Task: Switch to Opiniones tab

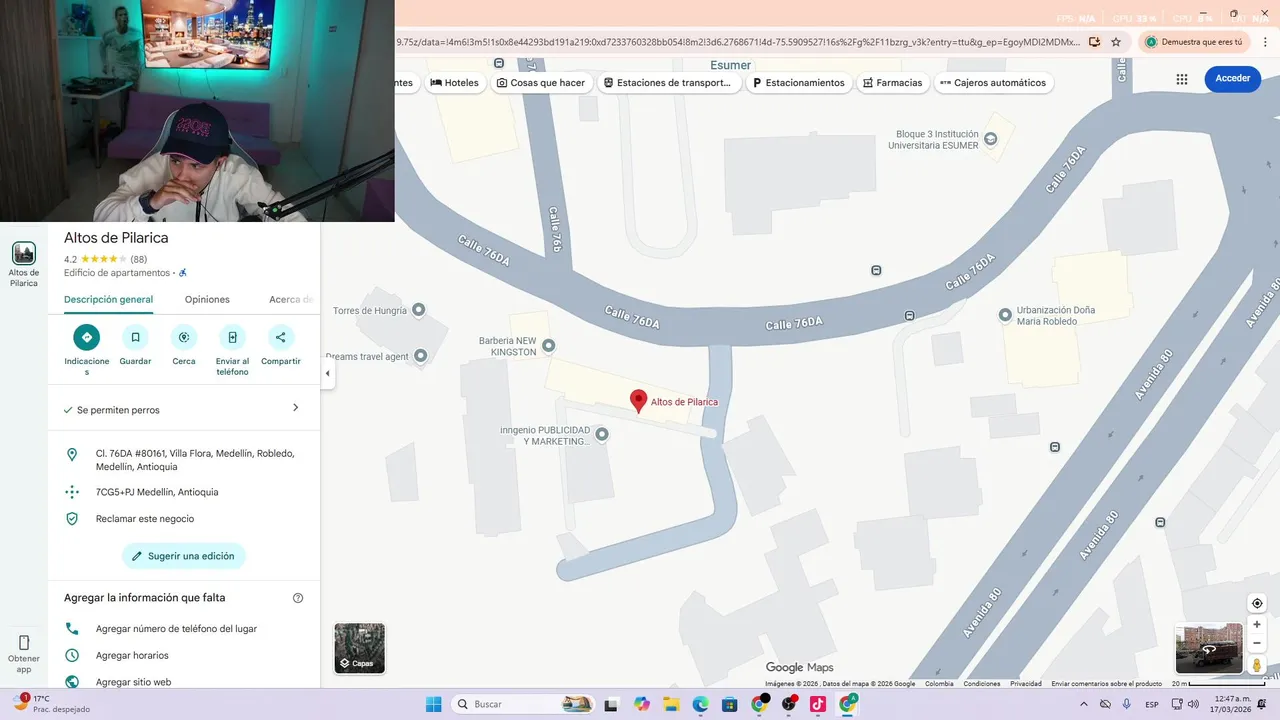Action: coord(207,300)
